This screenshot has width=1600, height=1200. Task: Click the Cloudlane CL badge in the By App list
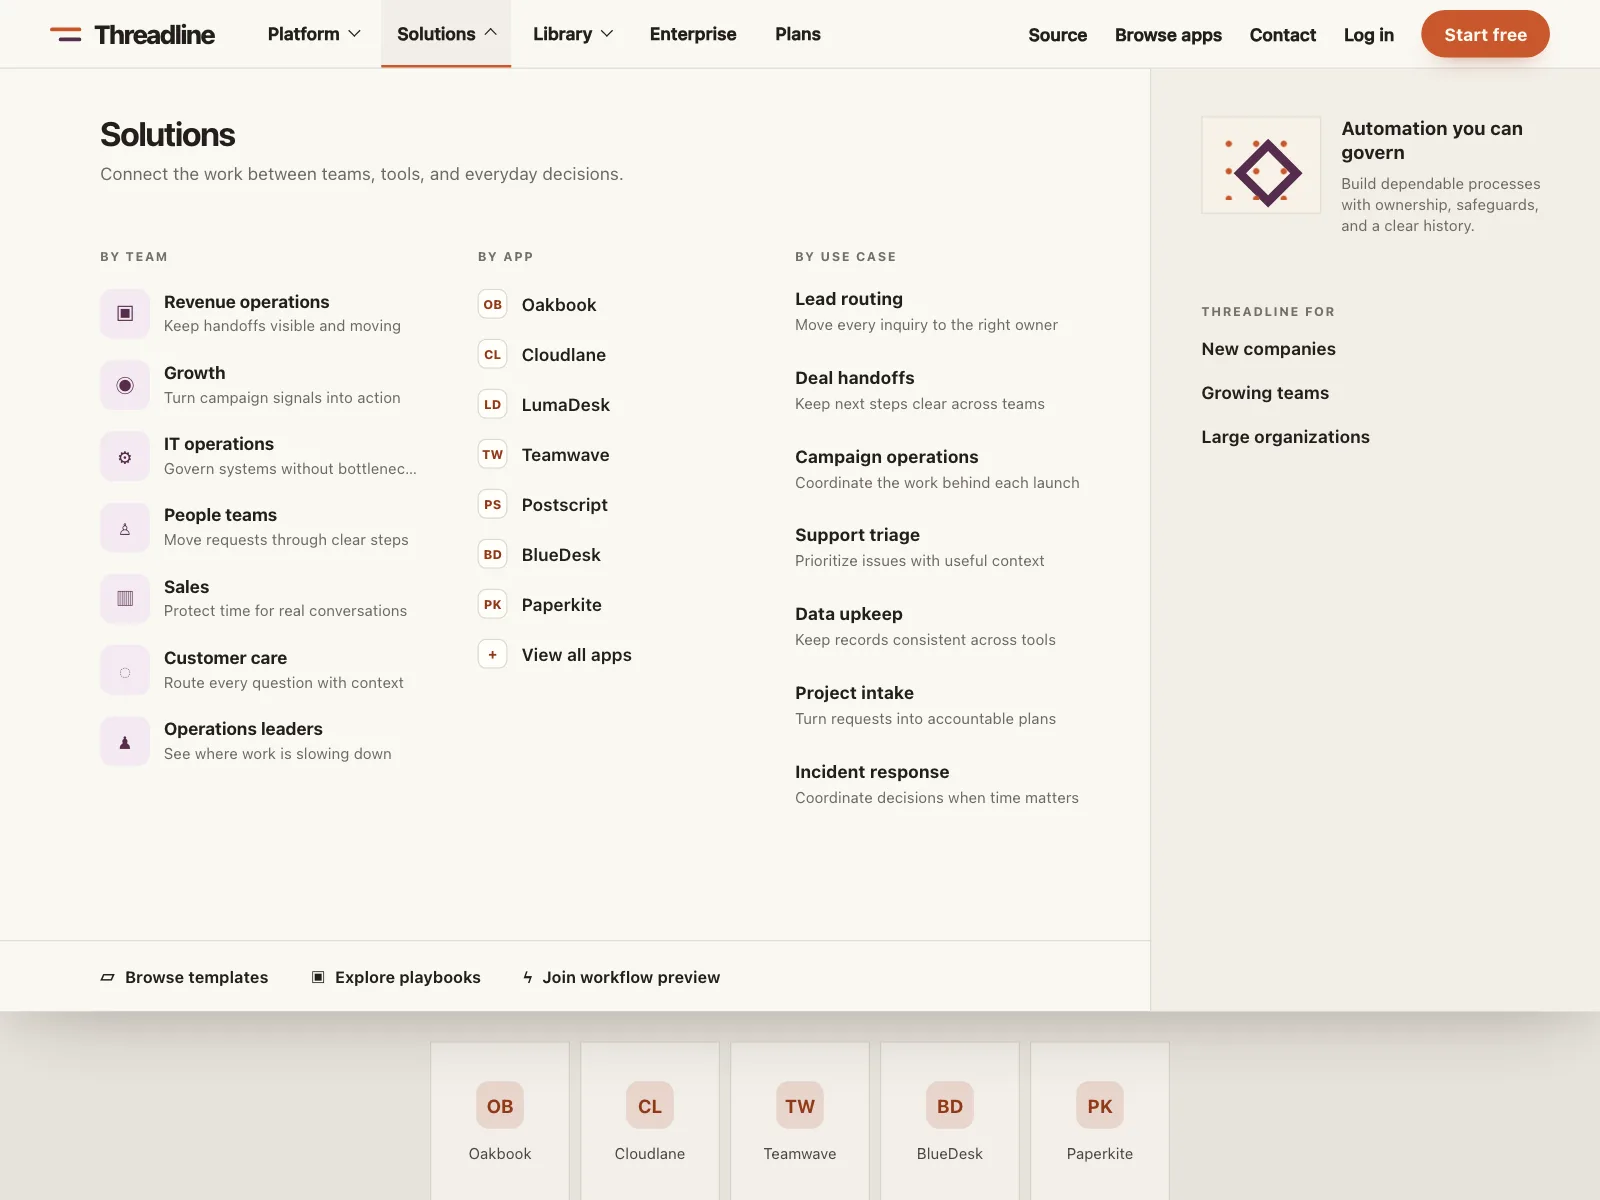coord(493,354)
